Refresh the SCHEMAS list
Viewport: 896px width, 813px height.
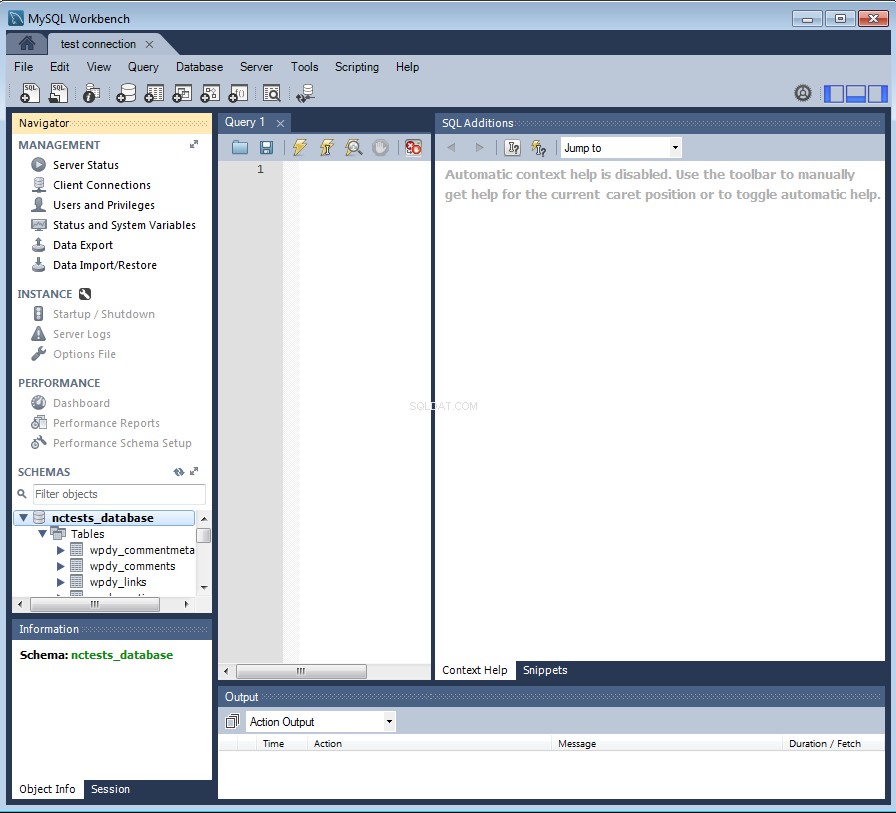(x=179, y=472)
